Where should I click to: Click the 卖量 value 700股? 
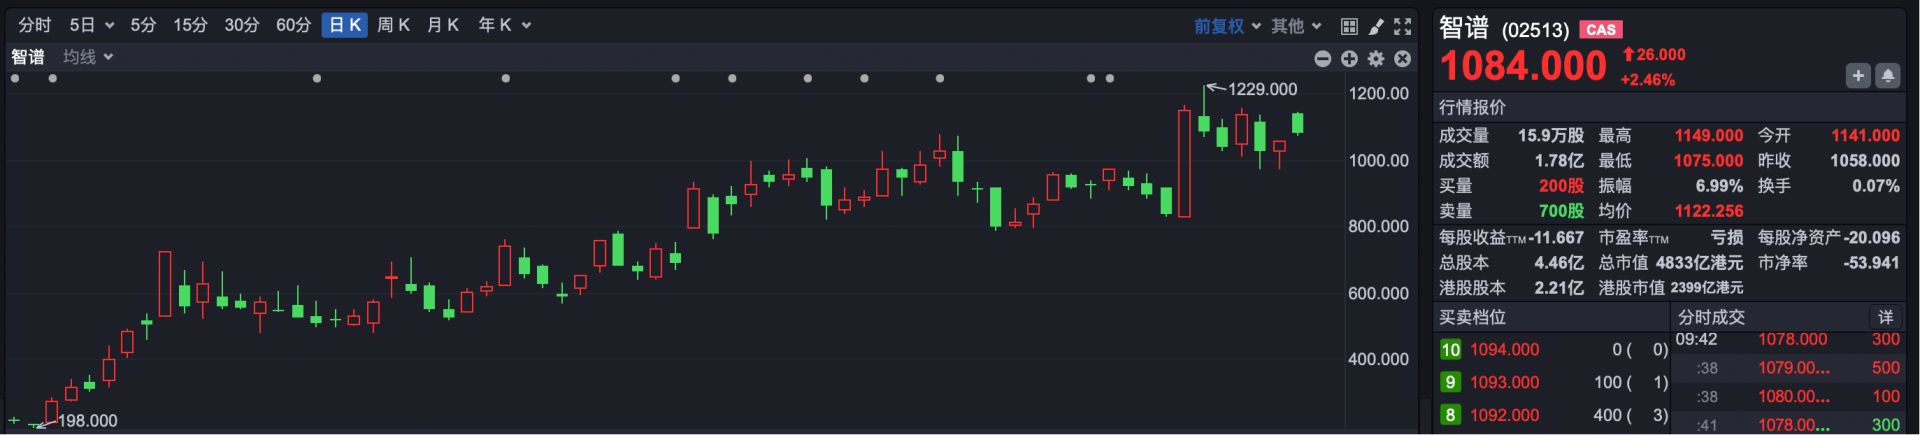(x=1561, y=211)
